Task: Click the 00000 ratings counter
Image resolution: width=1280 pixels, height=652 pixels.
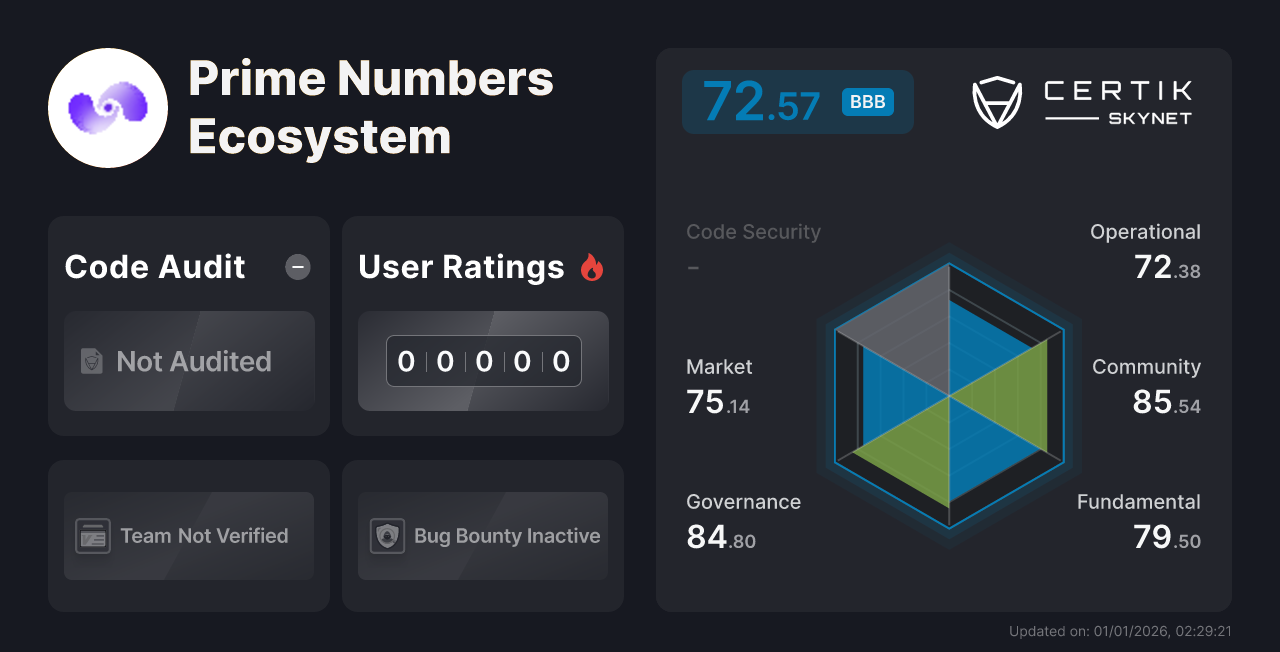Action: (x=483, y=361)
